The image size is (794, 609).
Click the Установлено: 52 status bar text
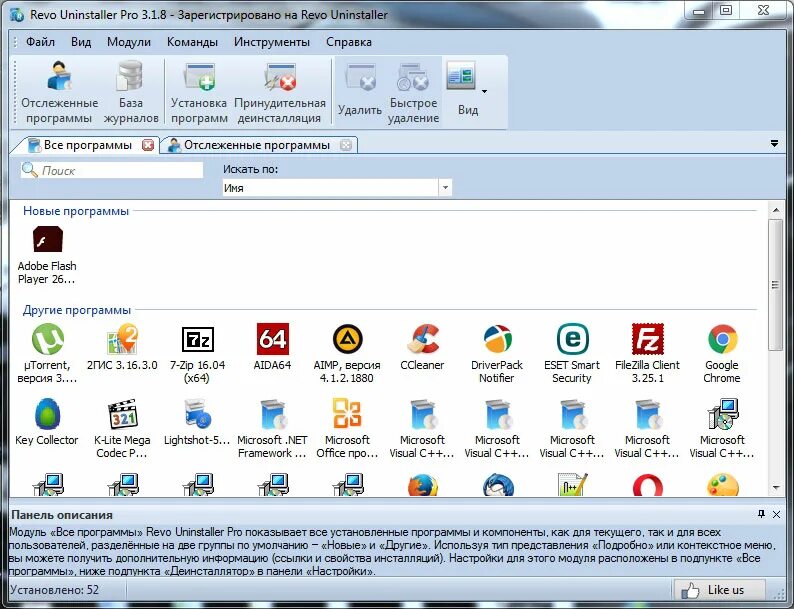click(x=54, y=590)
